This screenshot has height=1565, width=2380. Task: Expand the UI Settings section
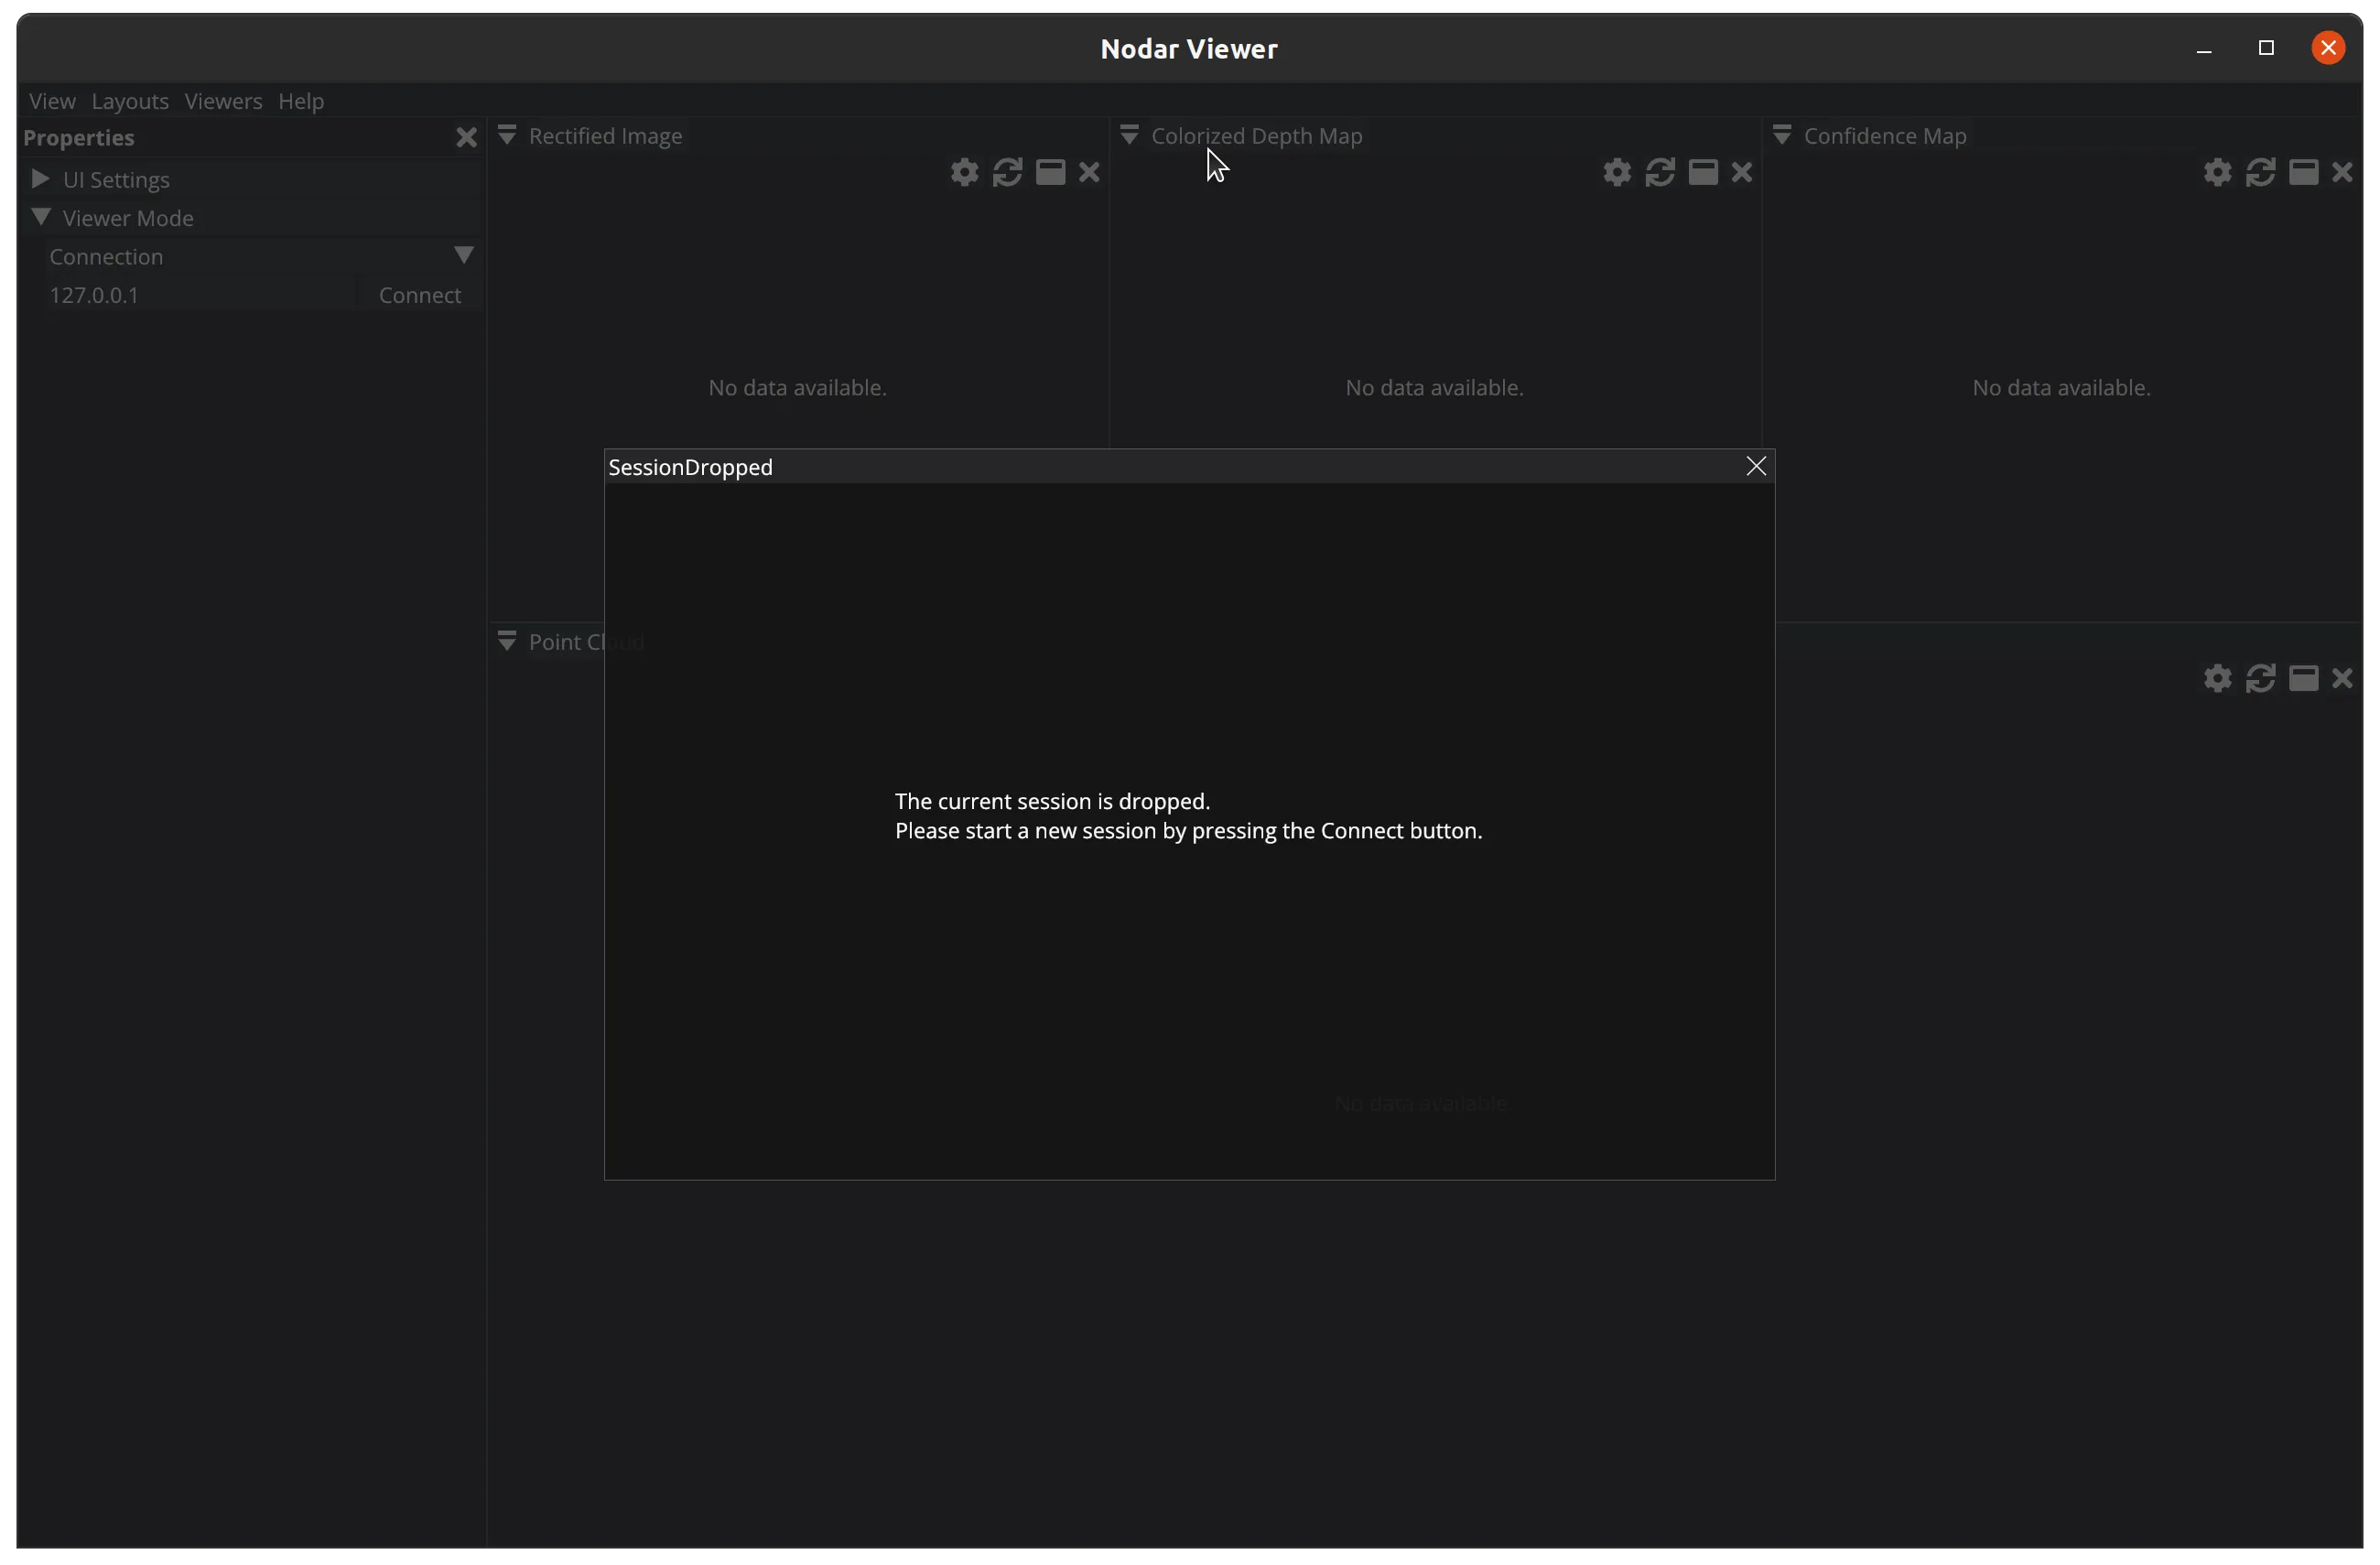pyautogui.click(x=41, y=179)
